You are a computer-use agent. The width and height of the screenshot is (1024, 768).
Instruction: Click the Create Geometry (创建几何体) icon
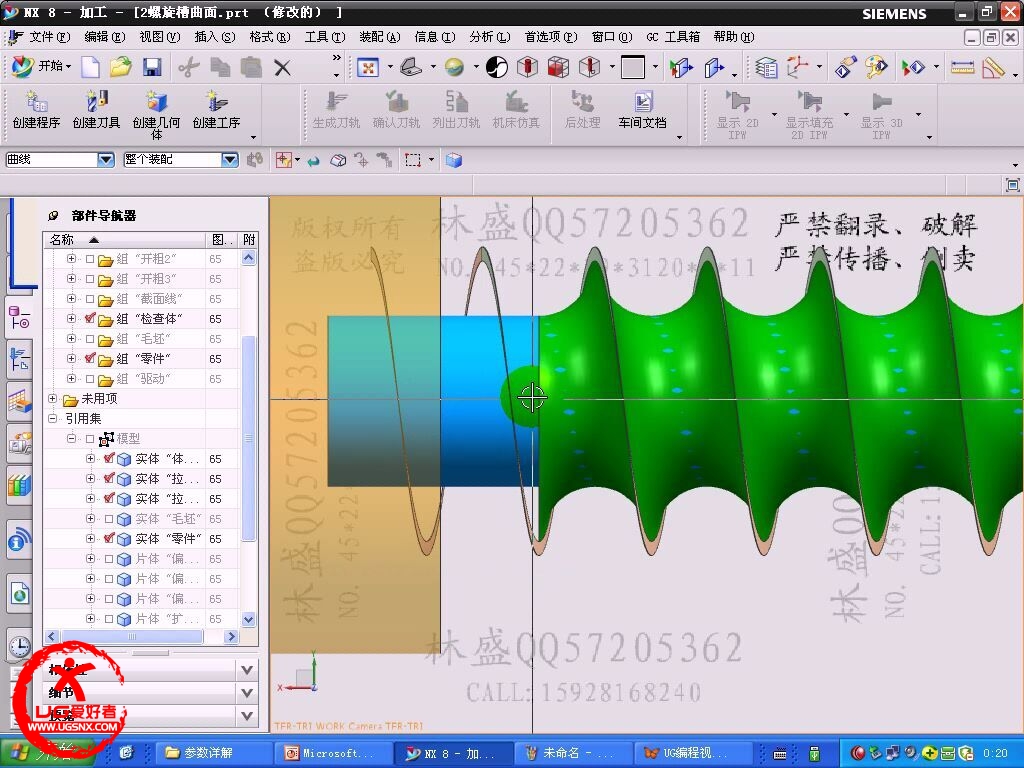[x=156, y=102]
